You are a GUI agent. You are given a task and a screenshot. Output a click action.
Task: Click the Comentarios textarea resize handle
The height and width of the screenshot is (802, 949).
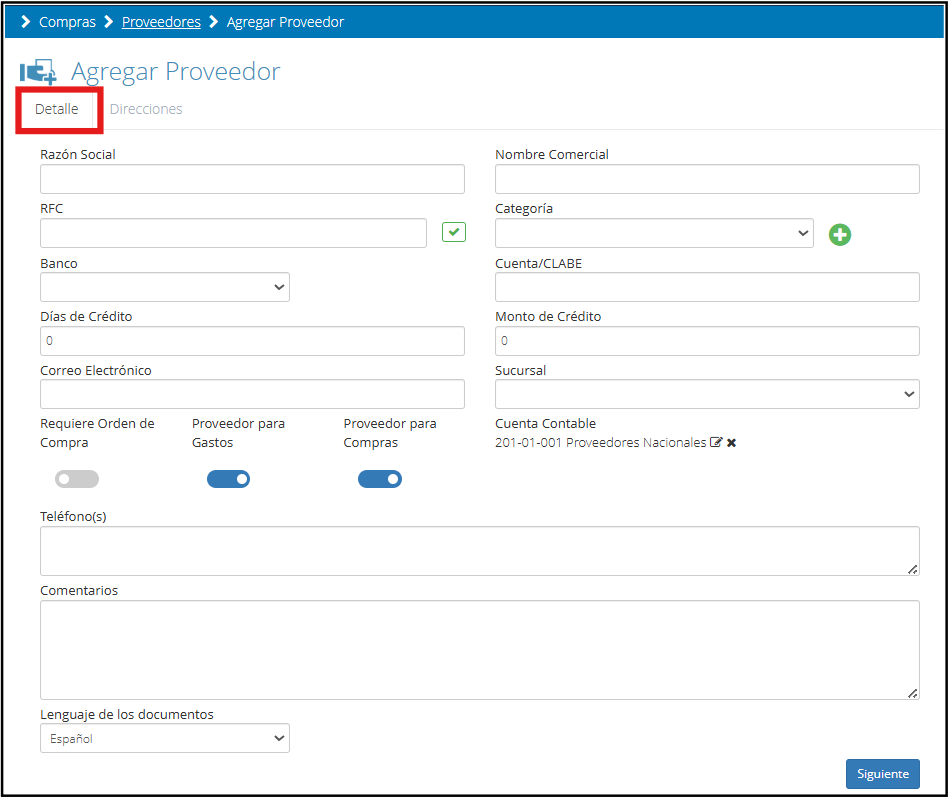click(913, 694)
